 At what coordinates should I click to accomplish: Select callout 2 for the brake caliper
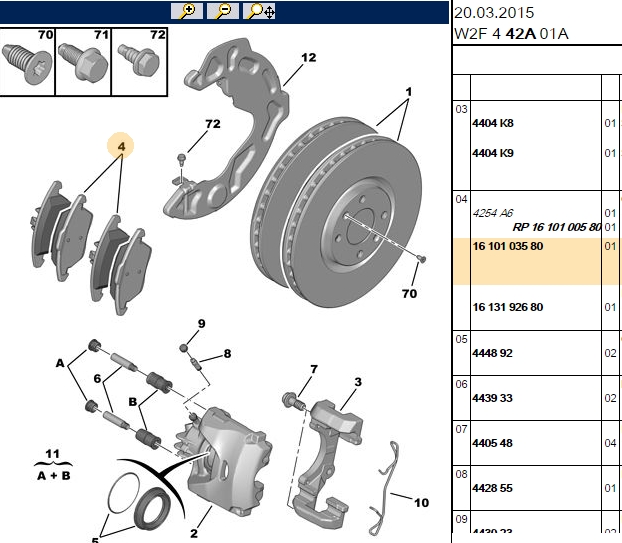[194, 533]
